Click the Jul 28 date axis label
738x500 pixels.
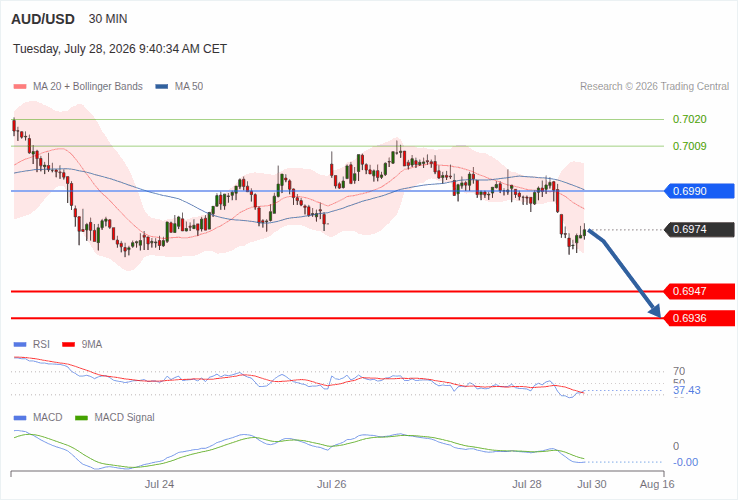point(527,484)
